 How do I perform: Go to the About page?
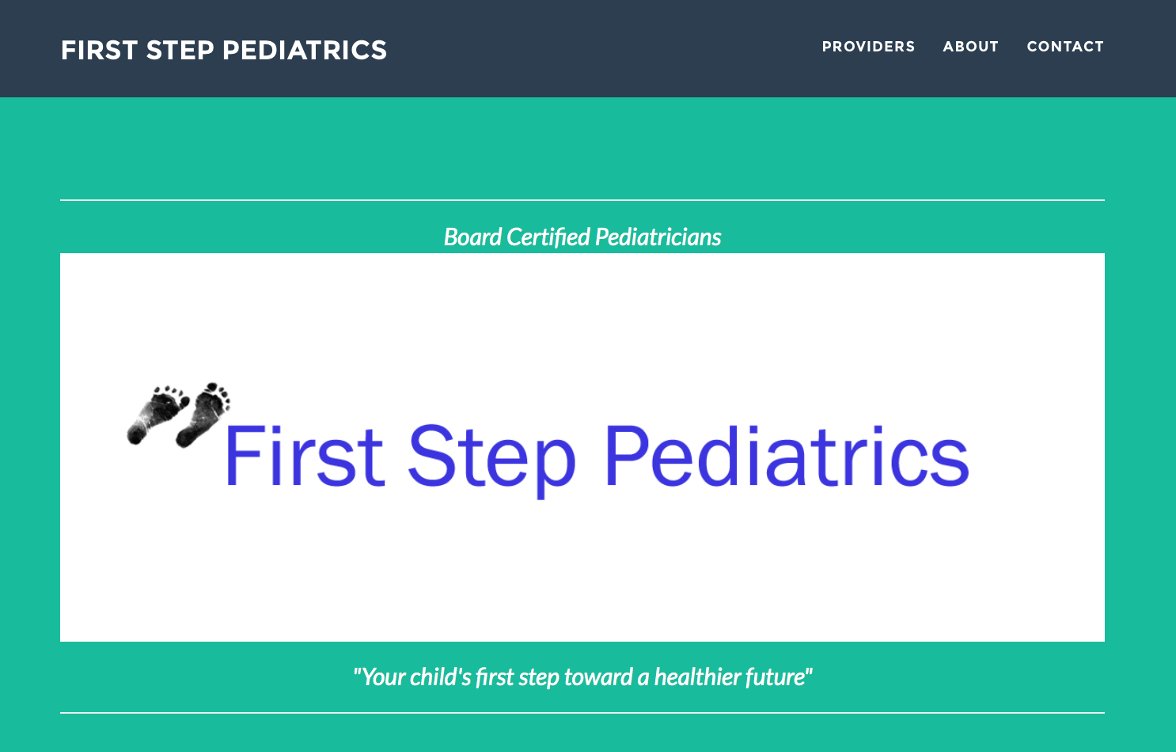[x=970, y=46]
